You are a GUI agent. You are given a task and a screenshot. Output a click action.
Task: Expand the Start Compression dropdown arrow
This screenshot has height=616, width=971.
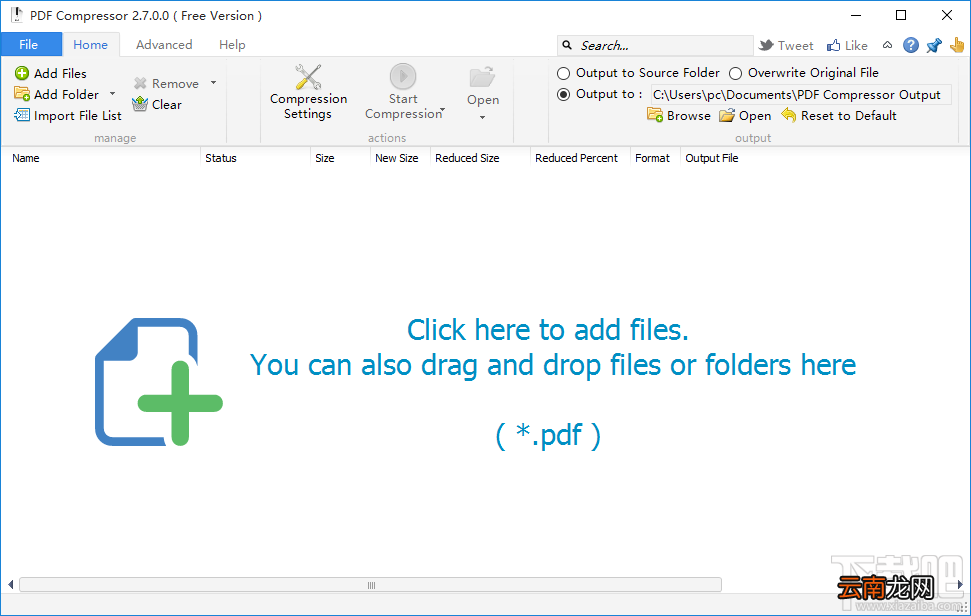(442, 110)
